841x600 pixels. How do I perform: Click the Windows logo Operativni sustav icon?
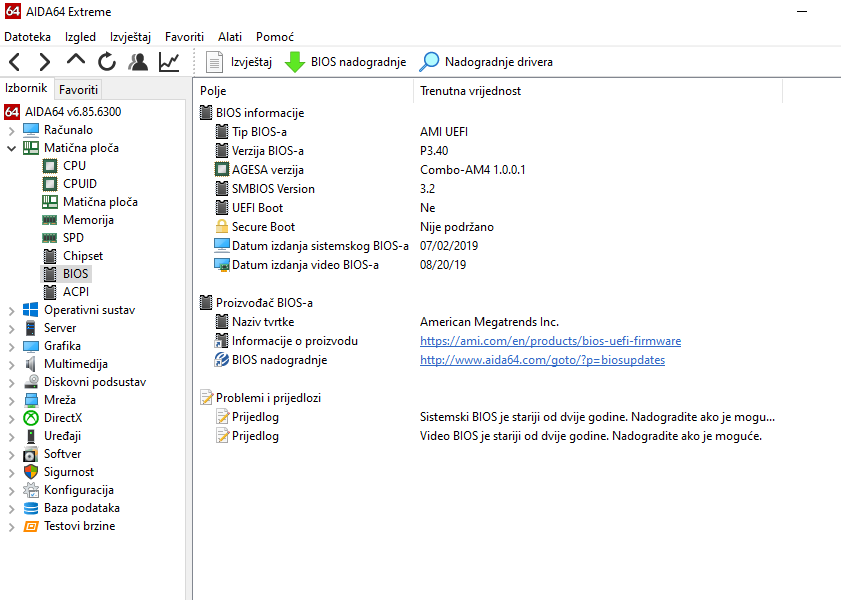(x=31, y=310)
